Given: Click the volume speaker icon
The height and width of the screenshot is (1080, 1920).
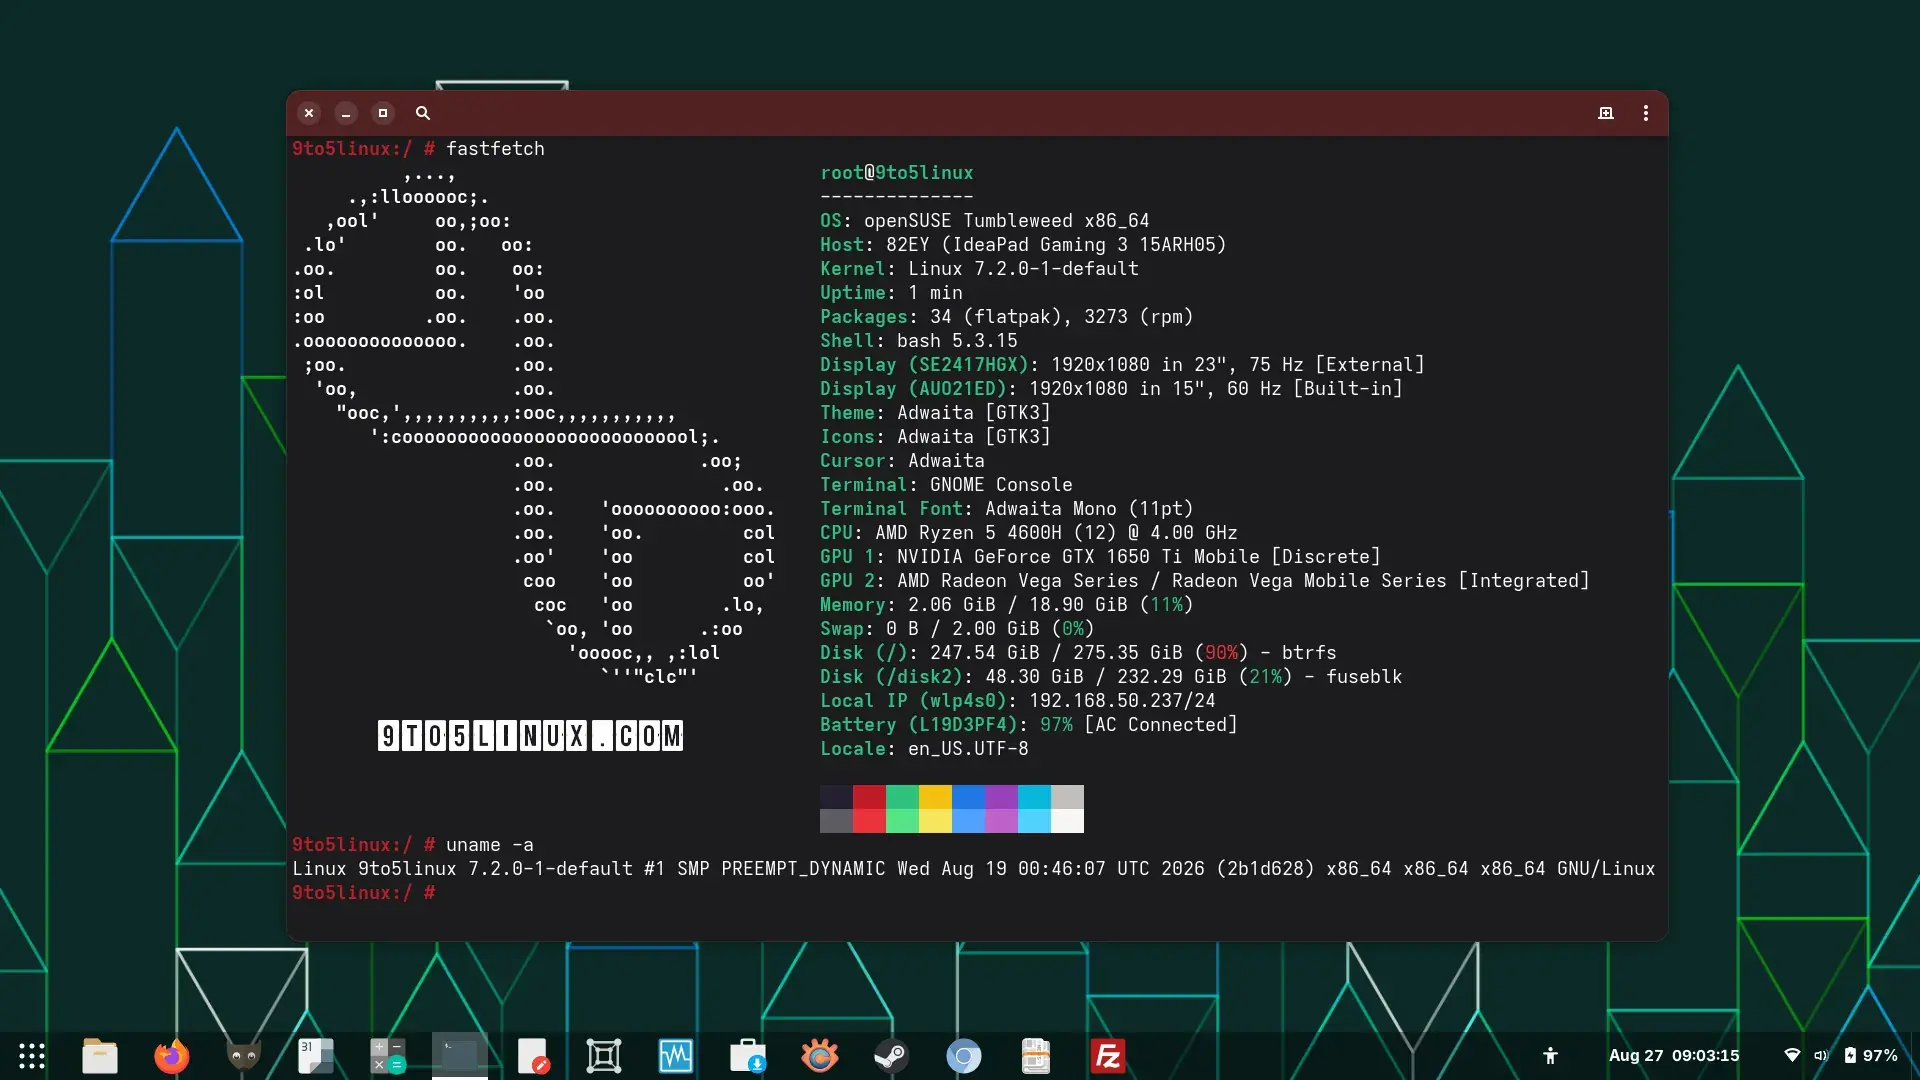Looking at the screenshot, I should pyautogui.click(x=1821, y=1056).
